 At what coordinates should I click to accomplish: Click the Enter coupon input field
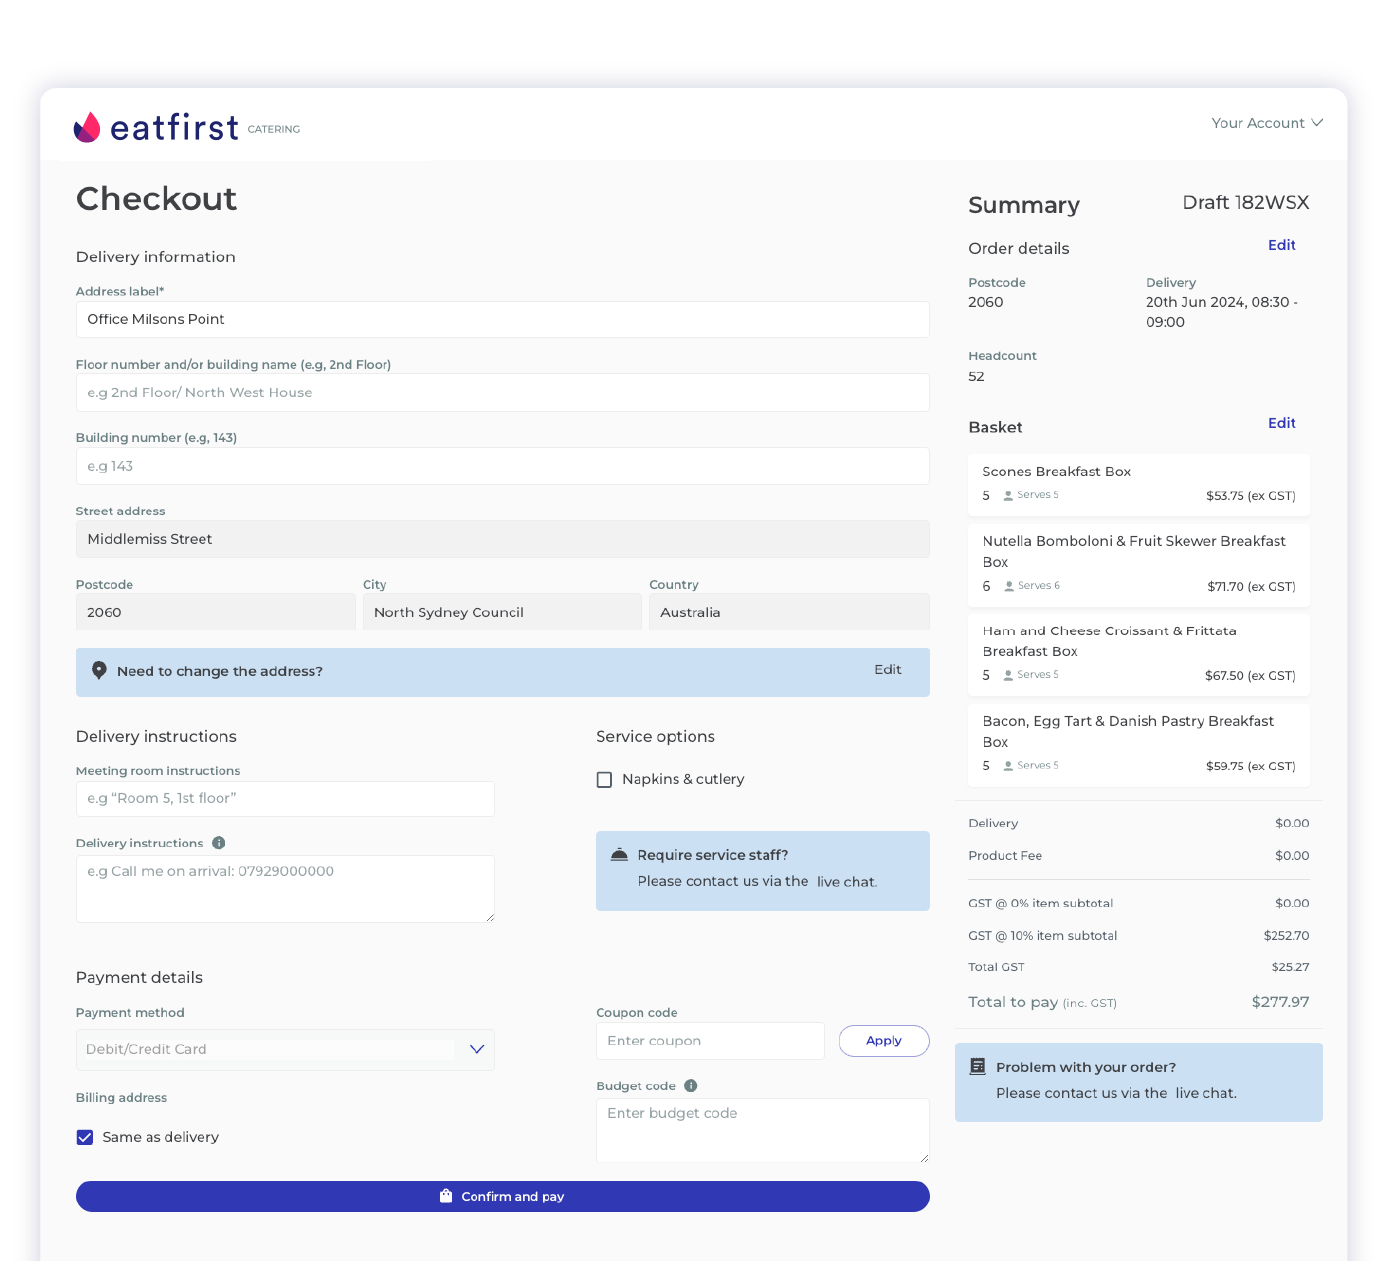pyautogui.click(x=710, y=1041)
